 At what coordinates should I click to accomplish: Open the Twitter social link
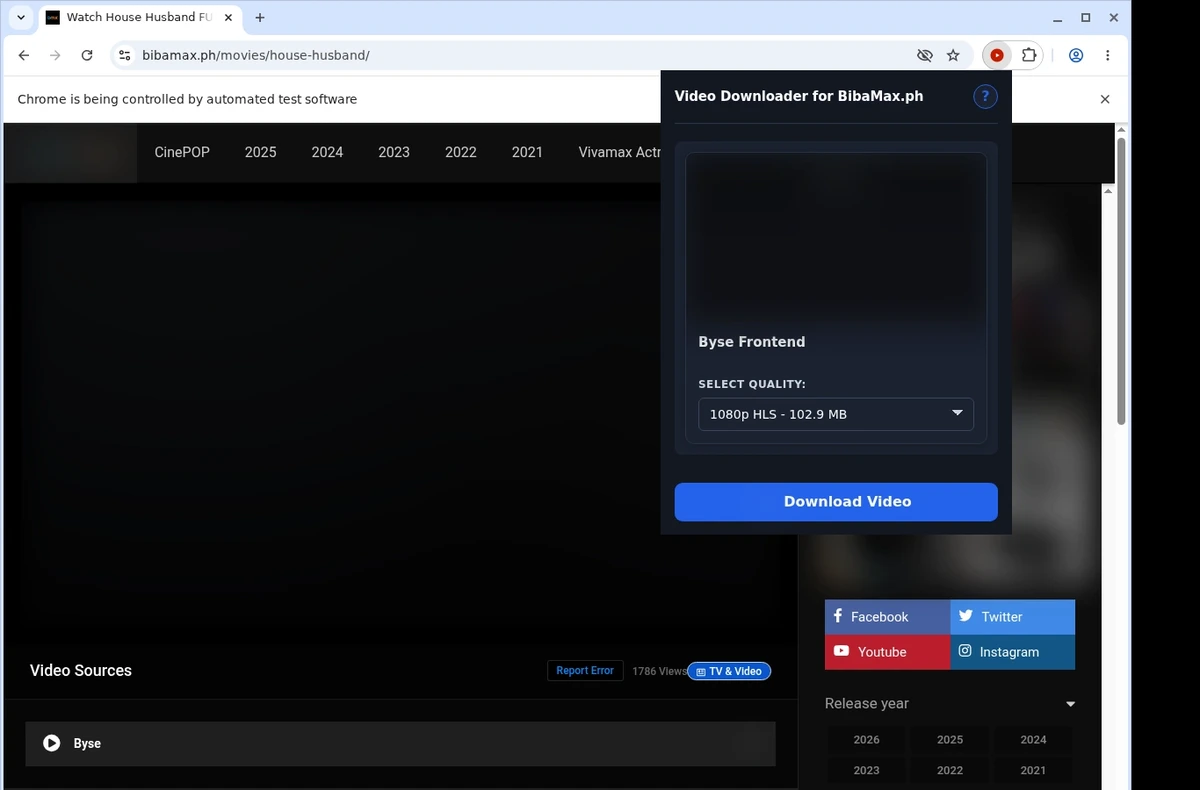coord(1013,617)
